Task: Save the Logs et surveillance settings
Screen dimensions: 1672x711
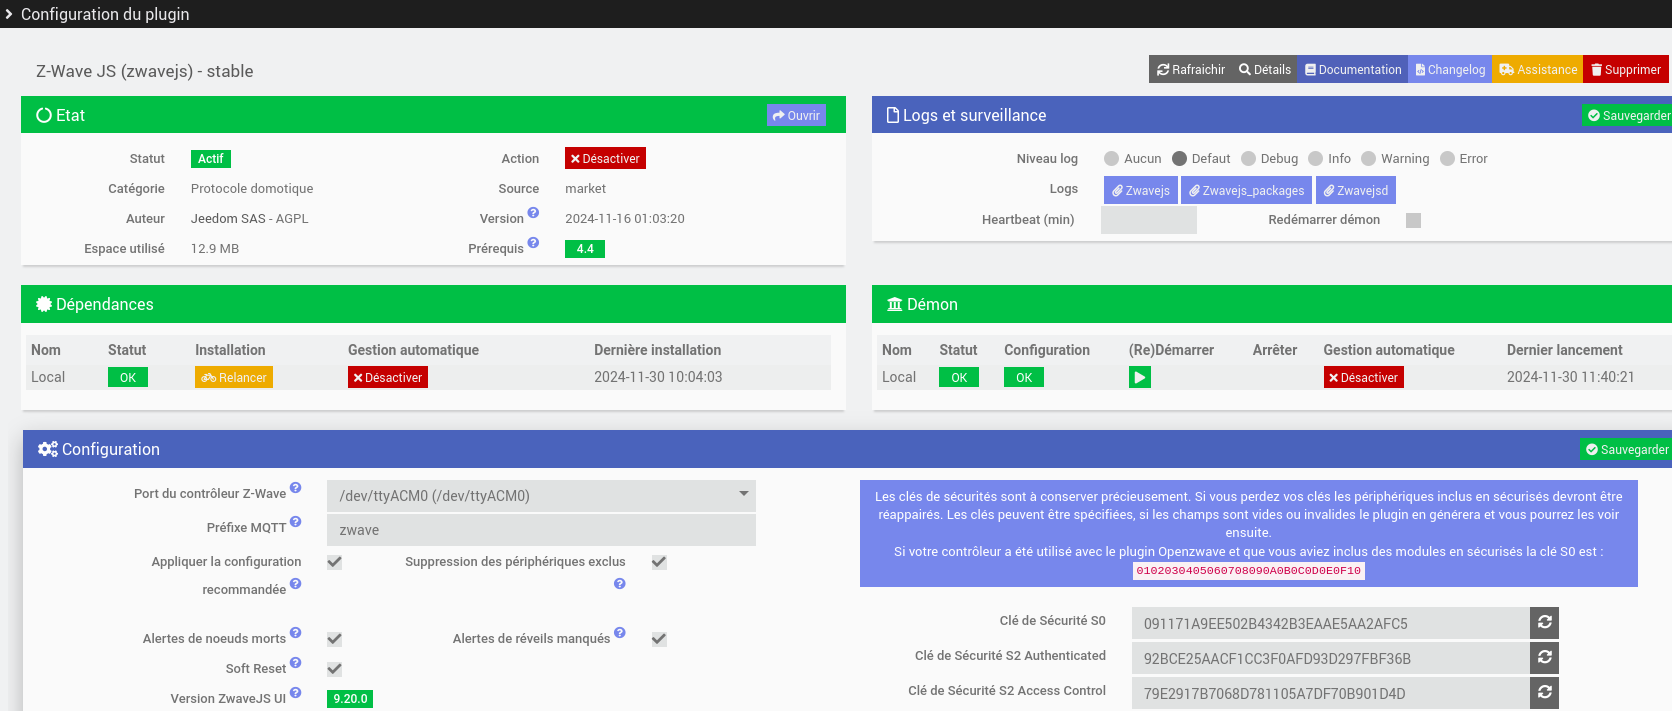Action: tap(1628, 115)
